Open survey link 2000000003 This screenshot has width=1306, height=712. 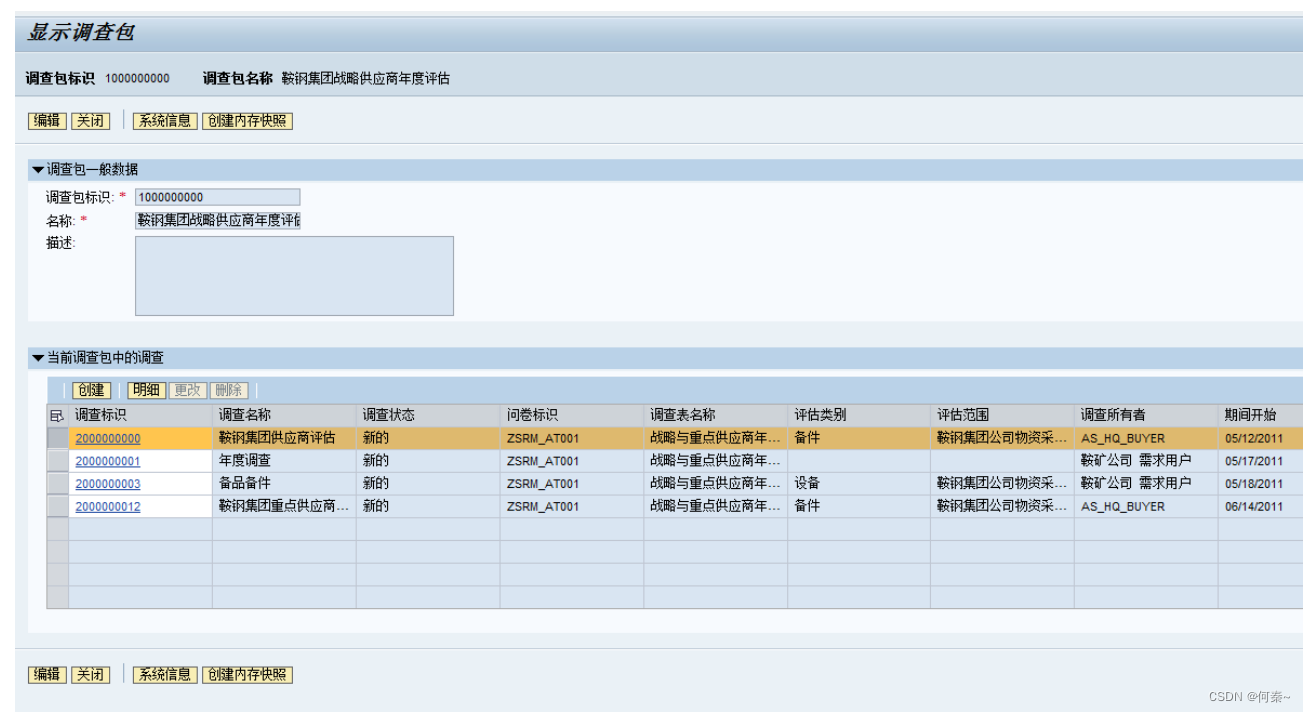tap(108, 484)
